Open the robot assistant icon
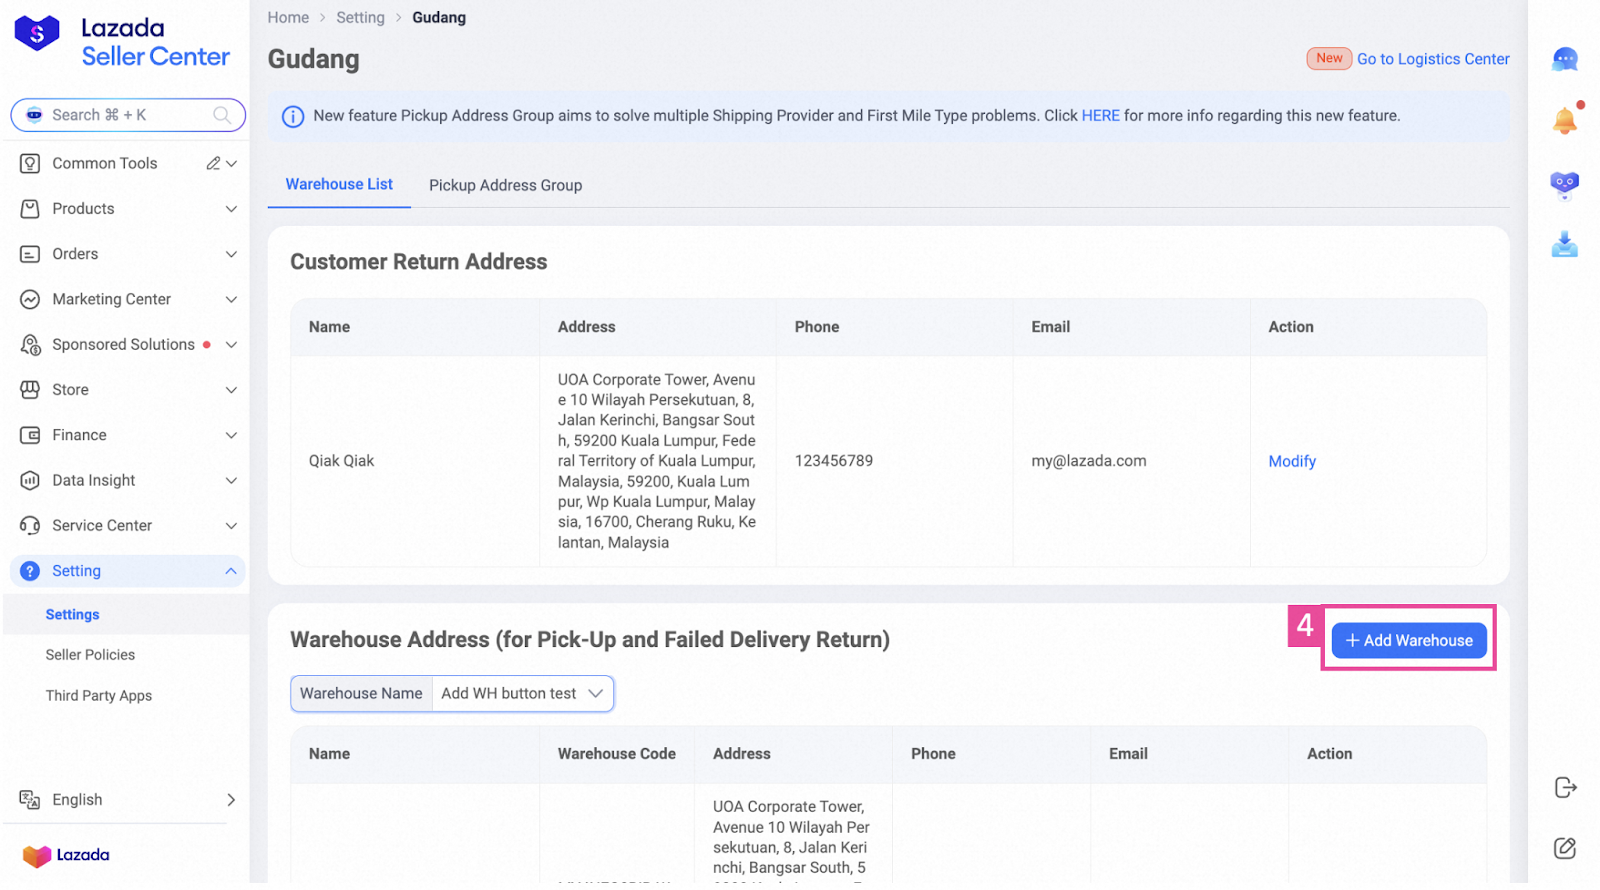Screen dimensions: 1600x890 1564,184
